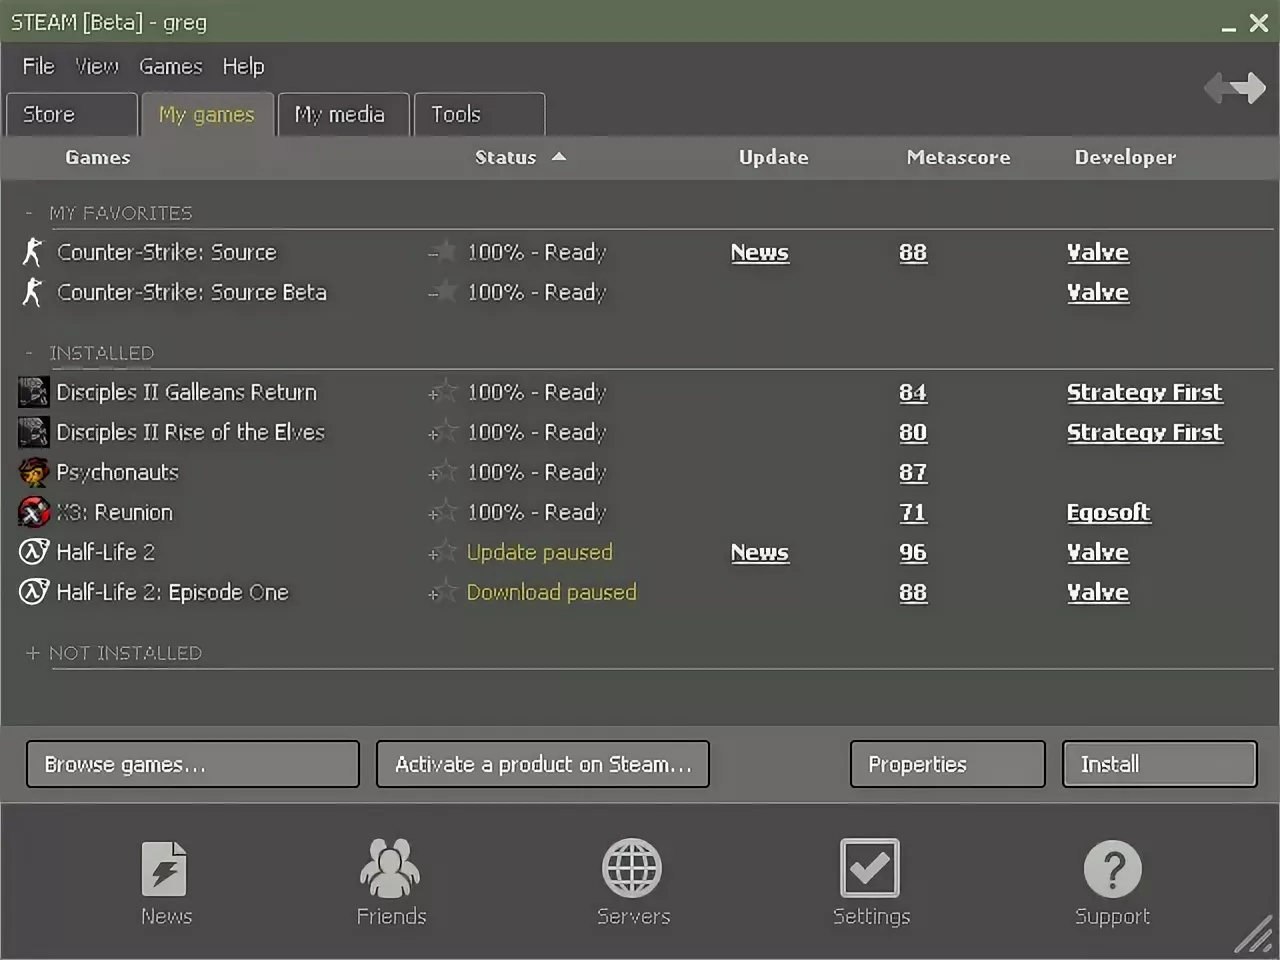Grab the window resize grip corner

point(1253,934)
